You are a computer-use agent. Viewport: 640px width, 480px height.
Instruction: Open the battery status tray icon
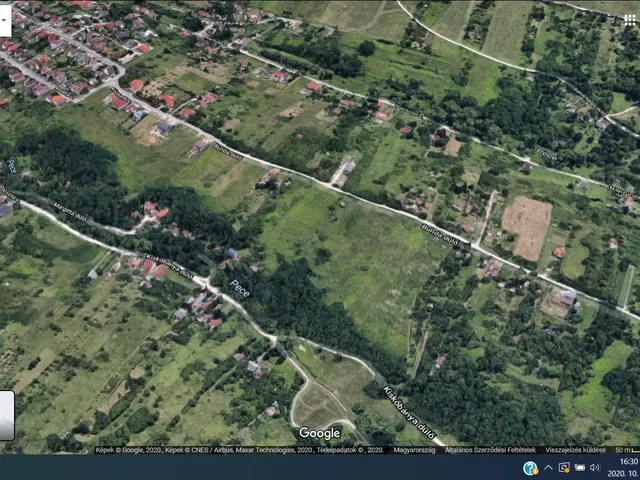[x=580, y=467]
